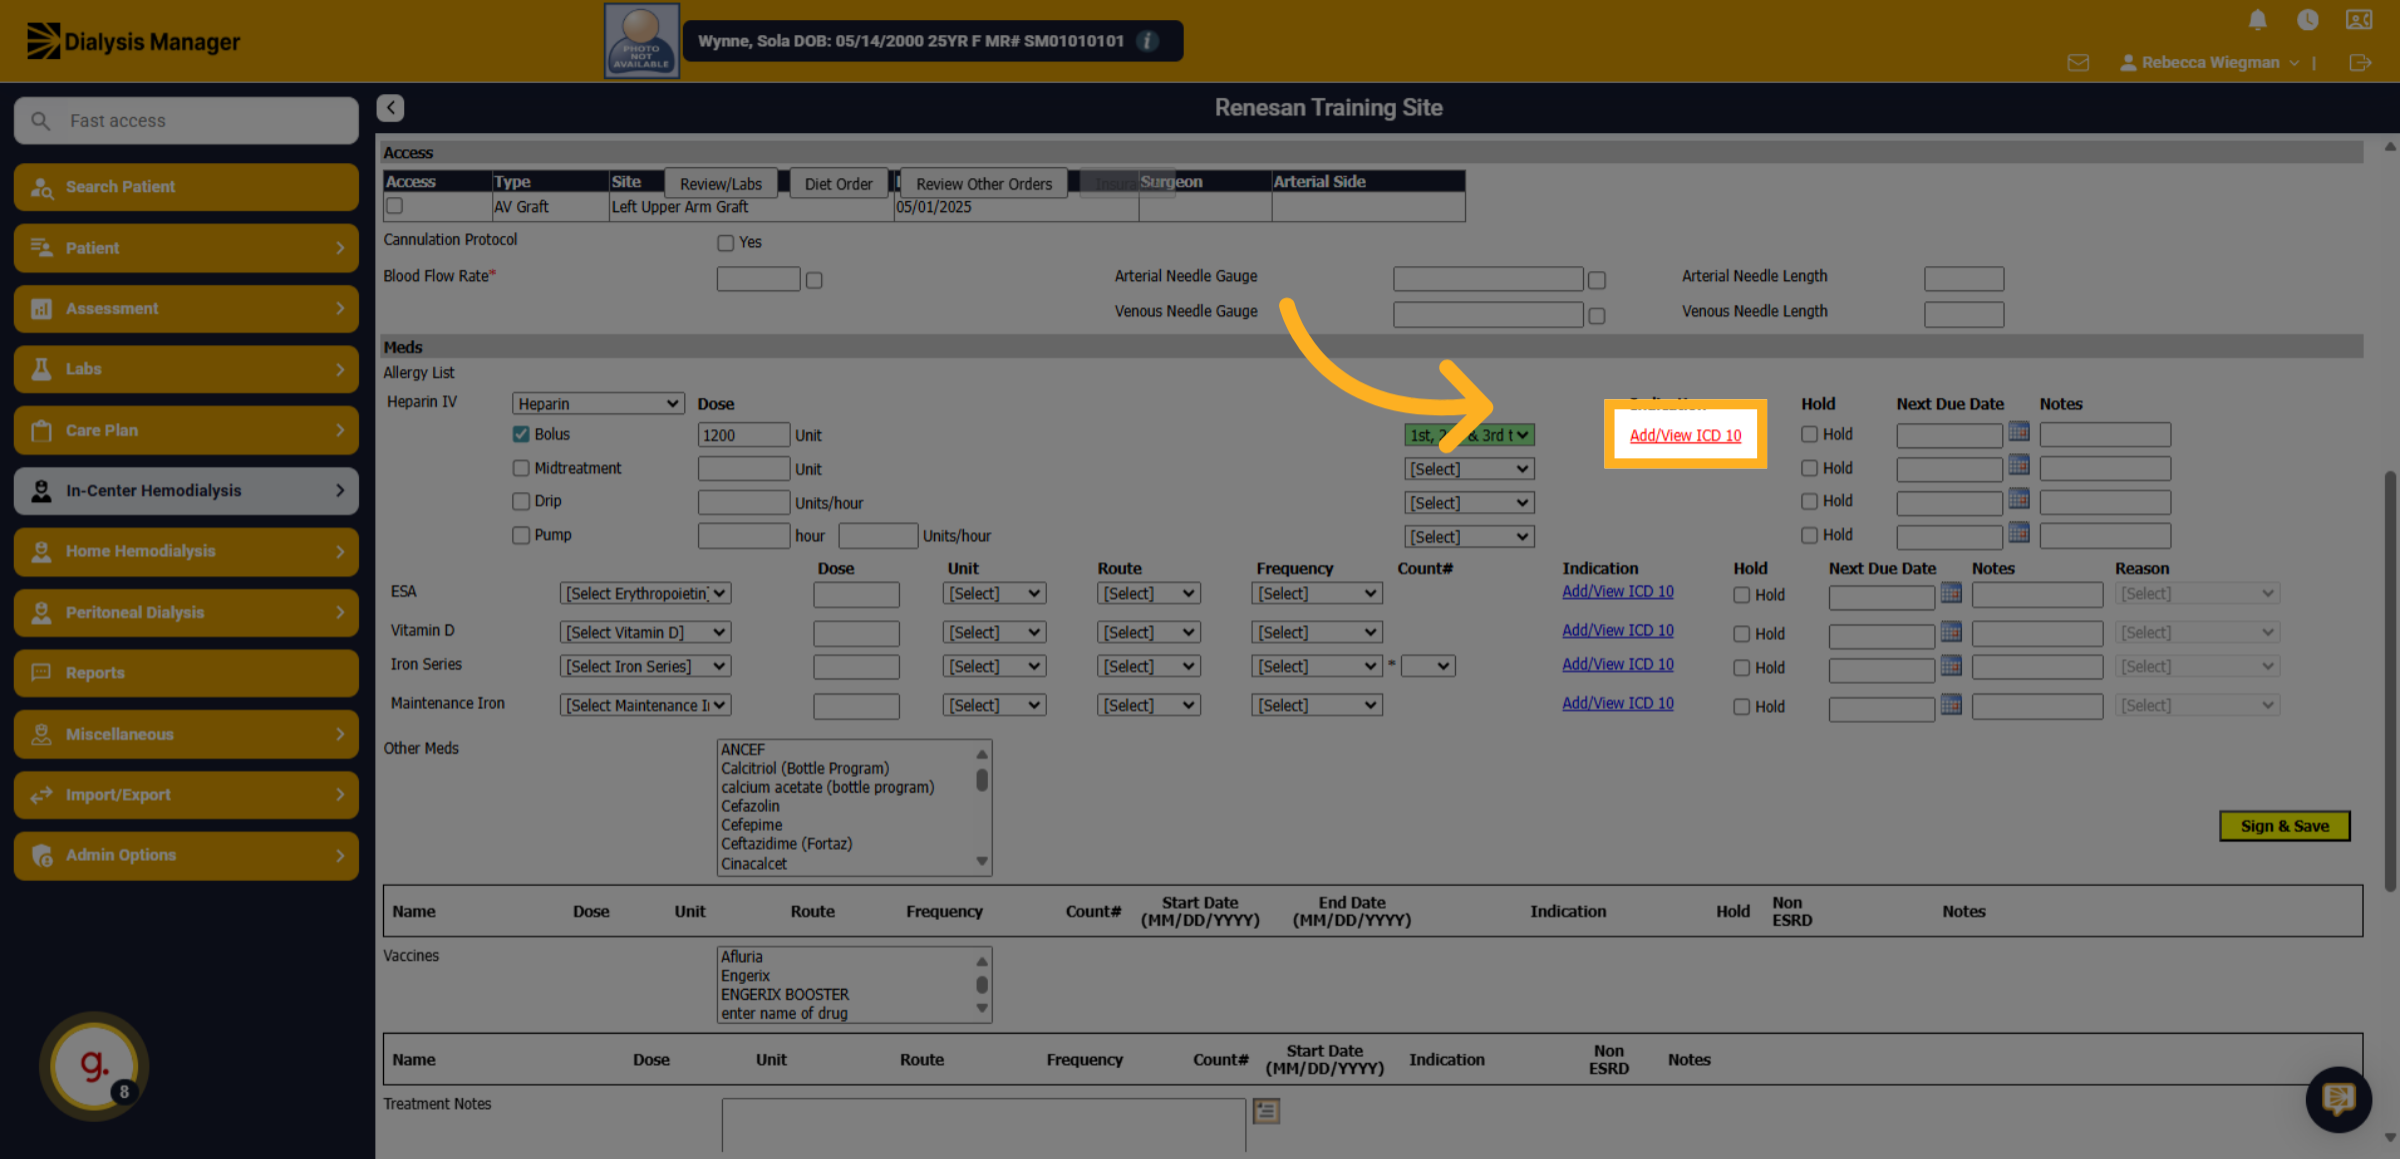Expand the In-Center Hemodialysis menu

pyautogui.click(x=186, y=491)
